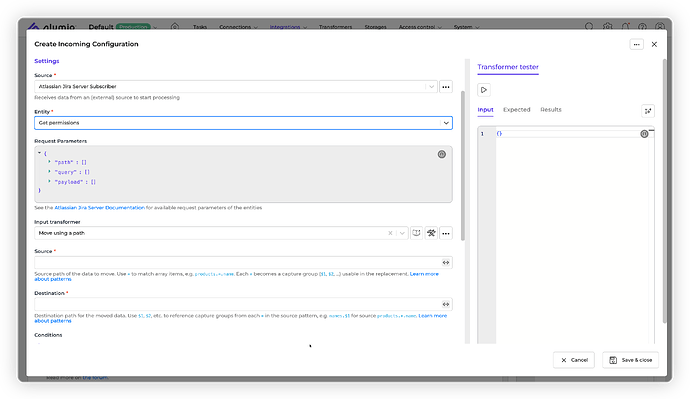This screenshot has height=399, width=690.
Task: Open Input transformer three-dot menu
Action: 446,233
